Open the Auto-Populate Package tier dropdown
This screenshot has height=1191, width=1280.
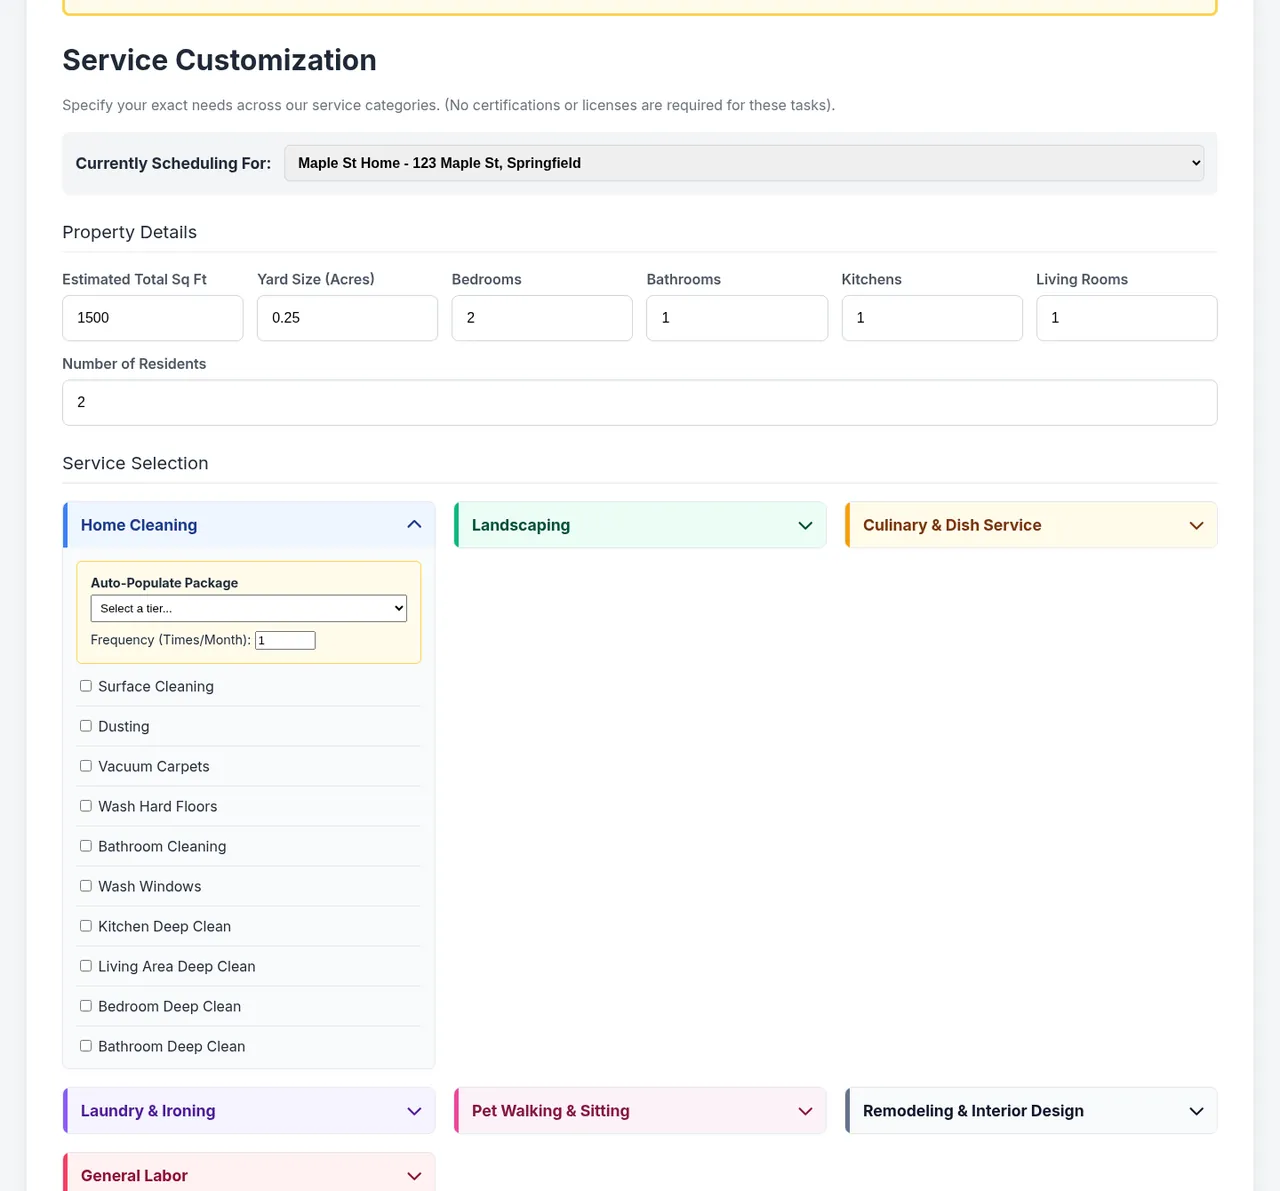tap(249, 608)
